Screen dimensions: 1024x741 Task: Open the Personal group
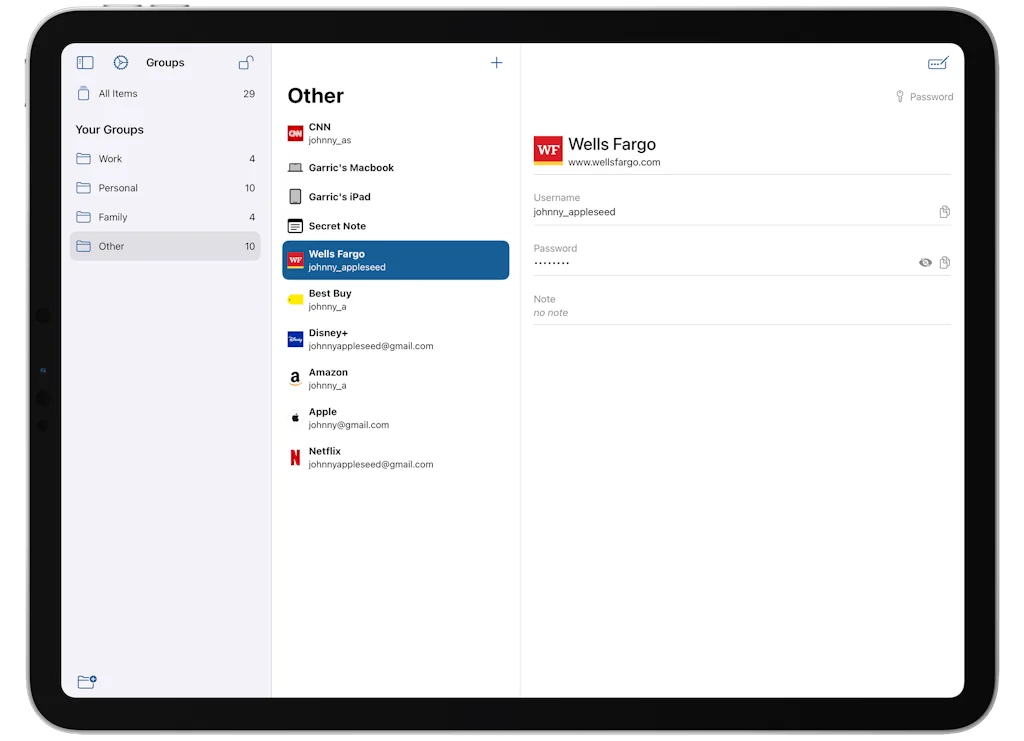(x=118, y=188)
